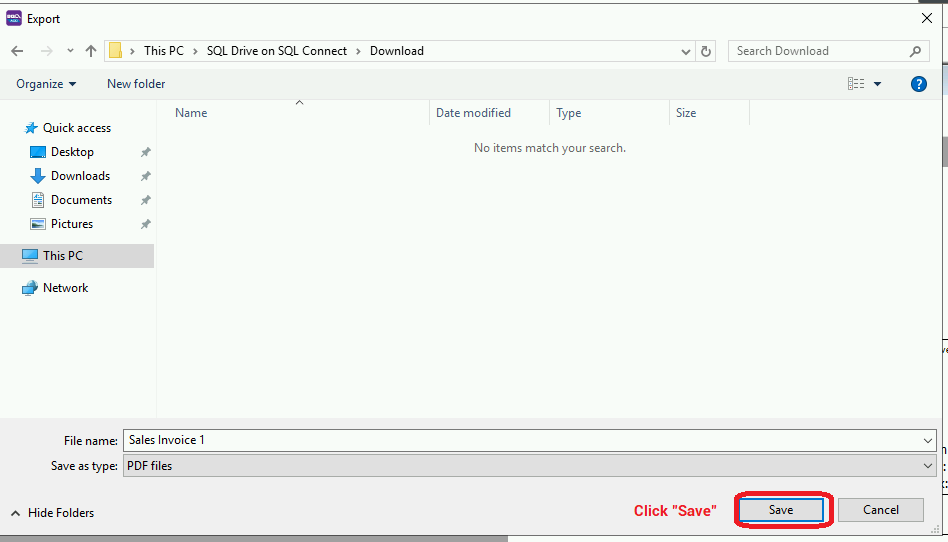948x542 pixels.
Task: Close the Export dialog
Action: point(926,18)
